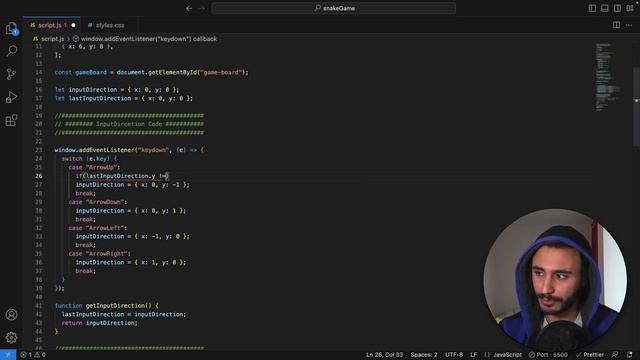This screenshot has width=640, height=360.
Task: Open the Search view icon
Action: click(x=11, y=51)
